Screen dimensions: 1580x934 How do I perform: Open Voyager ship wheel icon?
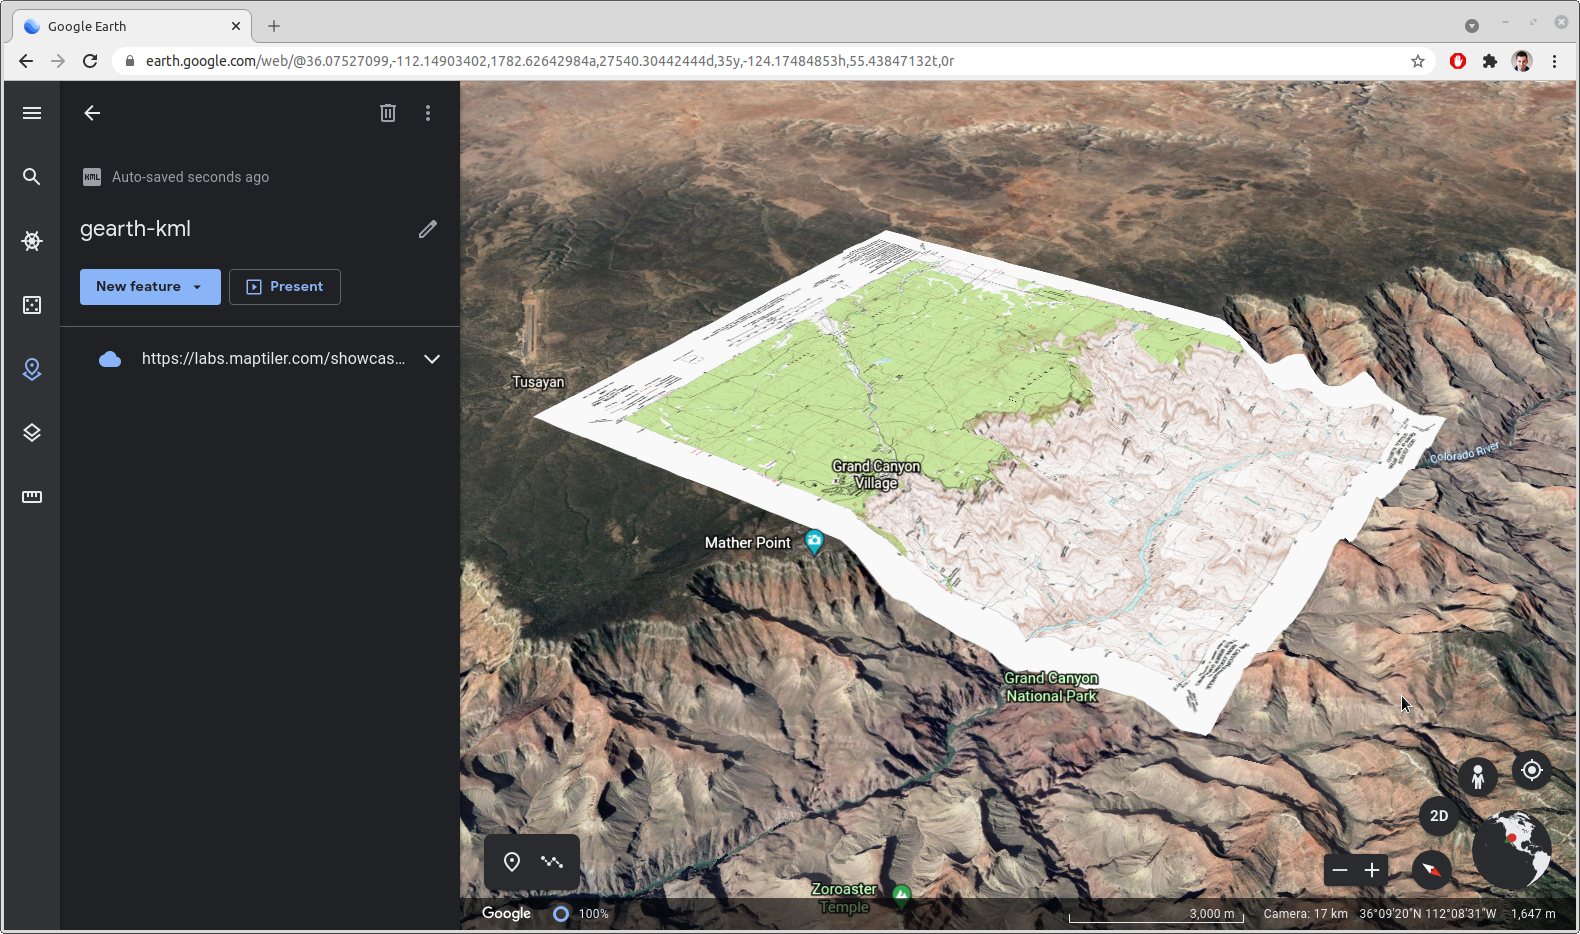coord(32,241)
